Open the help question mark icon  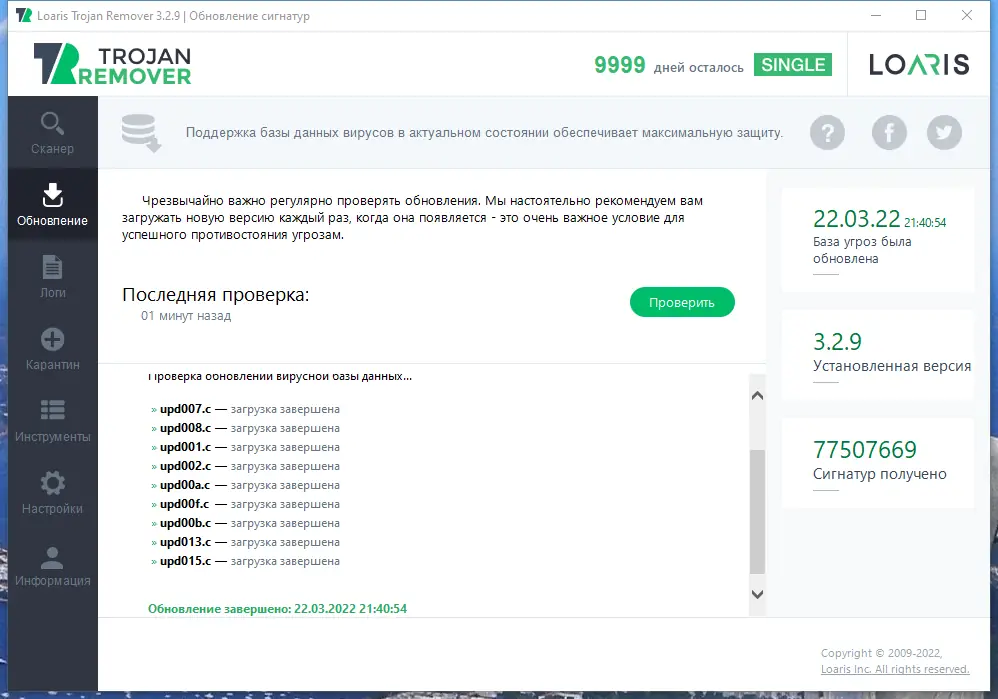(x=827, y=132)
